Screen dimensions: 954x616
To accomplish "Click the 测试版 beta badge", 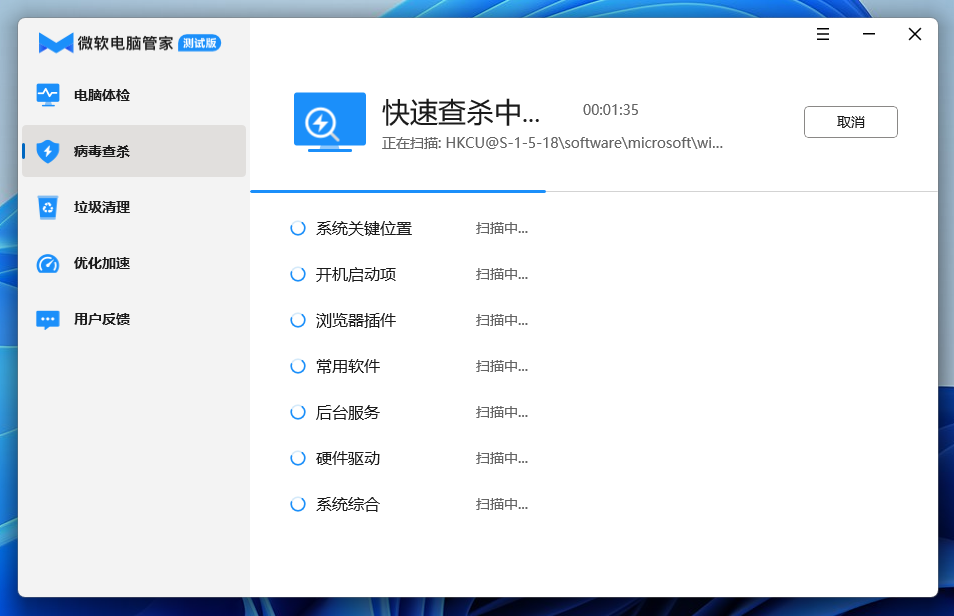I will (200, 43).
